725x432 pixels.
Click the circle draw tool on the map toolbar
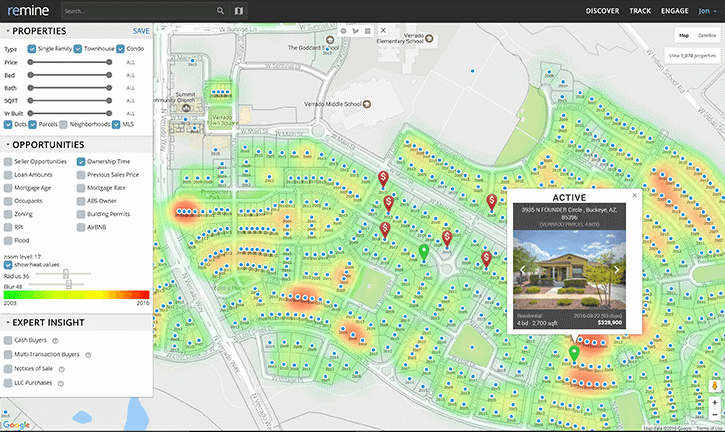[x=344, y=31]
